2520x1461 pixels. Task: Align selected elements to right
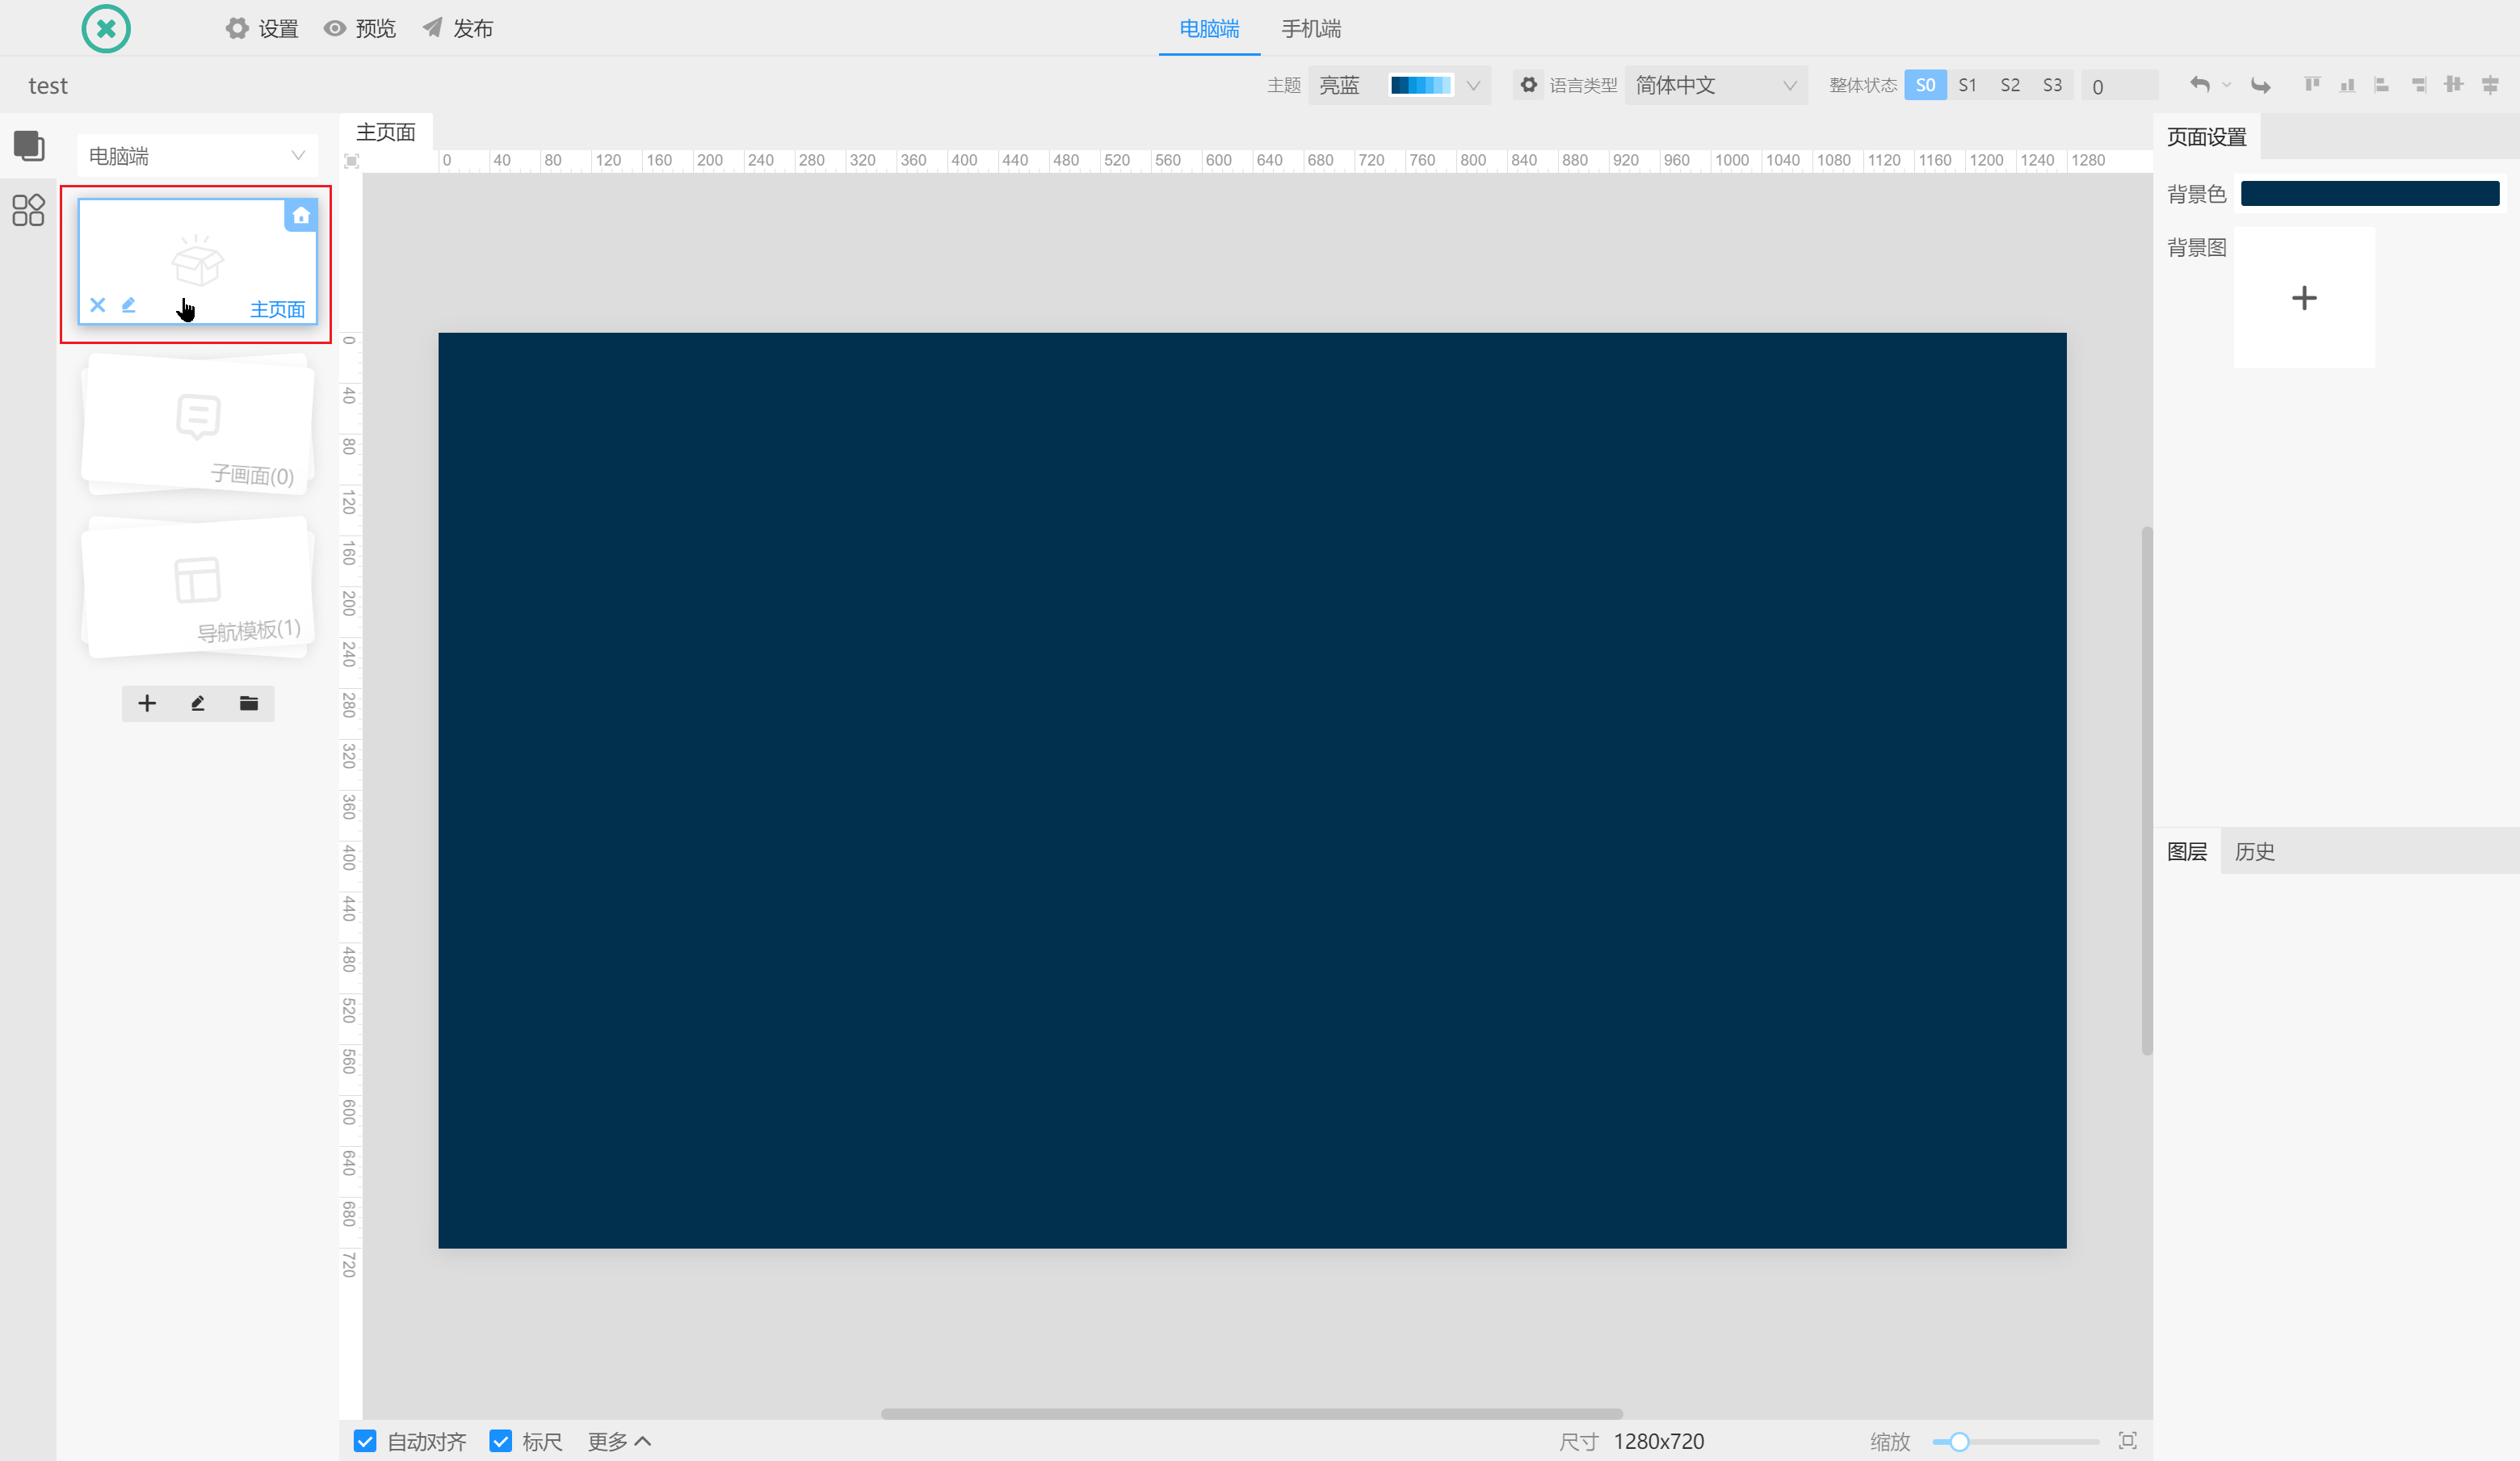coord(2418,85)
